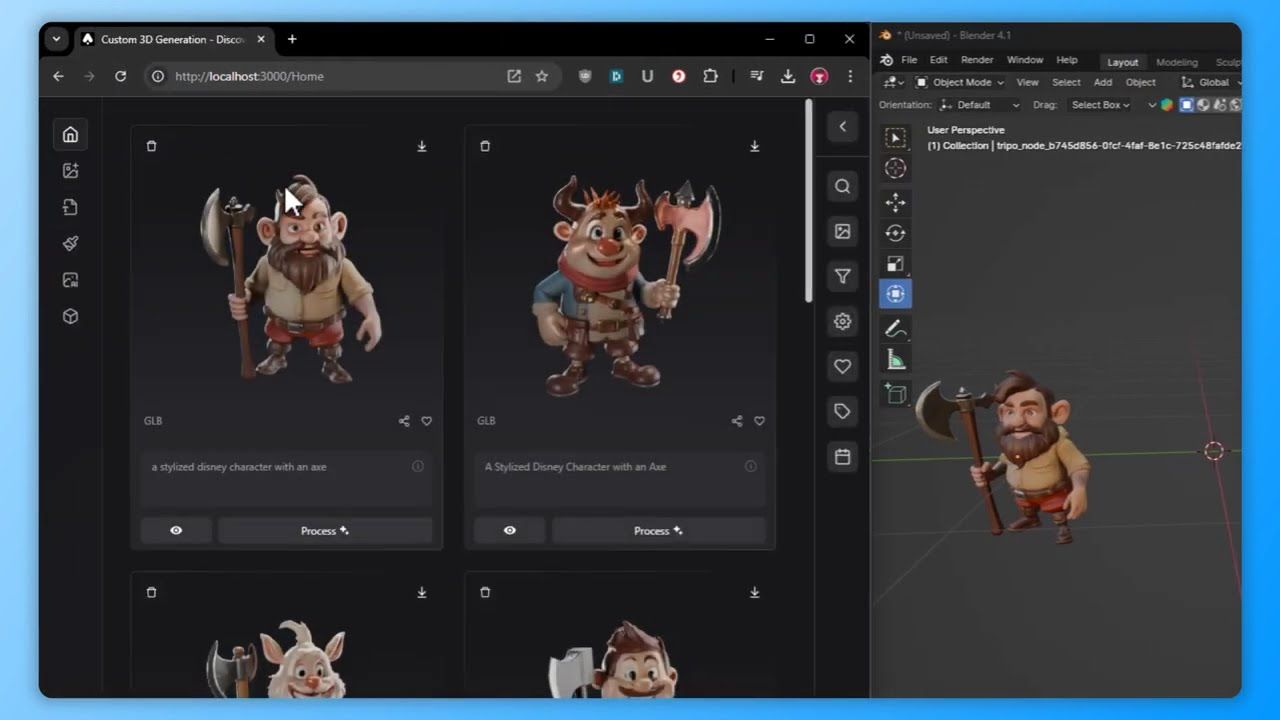Click the browser address bar showing localhost:3000/Home
Screen dimensions: 1280x720
point(249,76)
